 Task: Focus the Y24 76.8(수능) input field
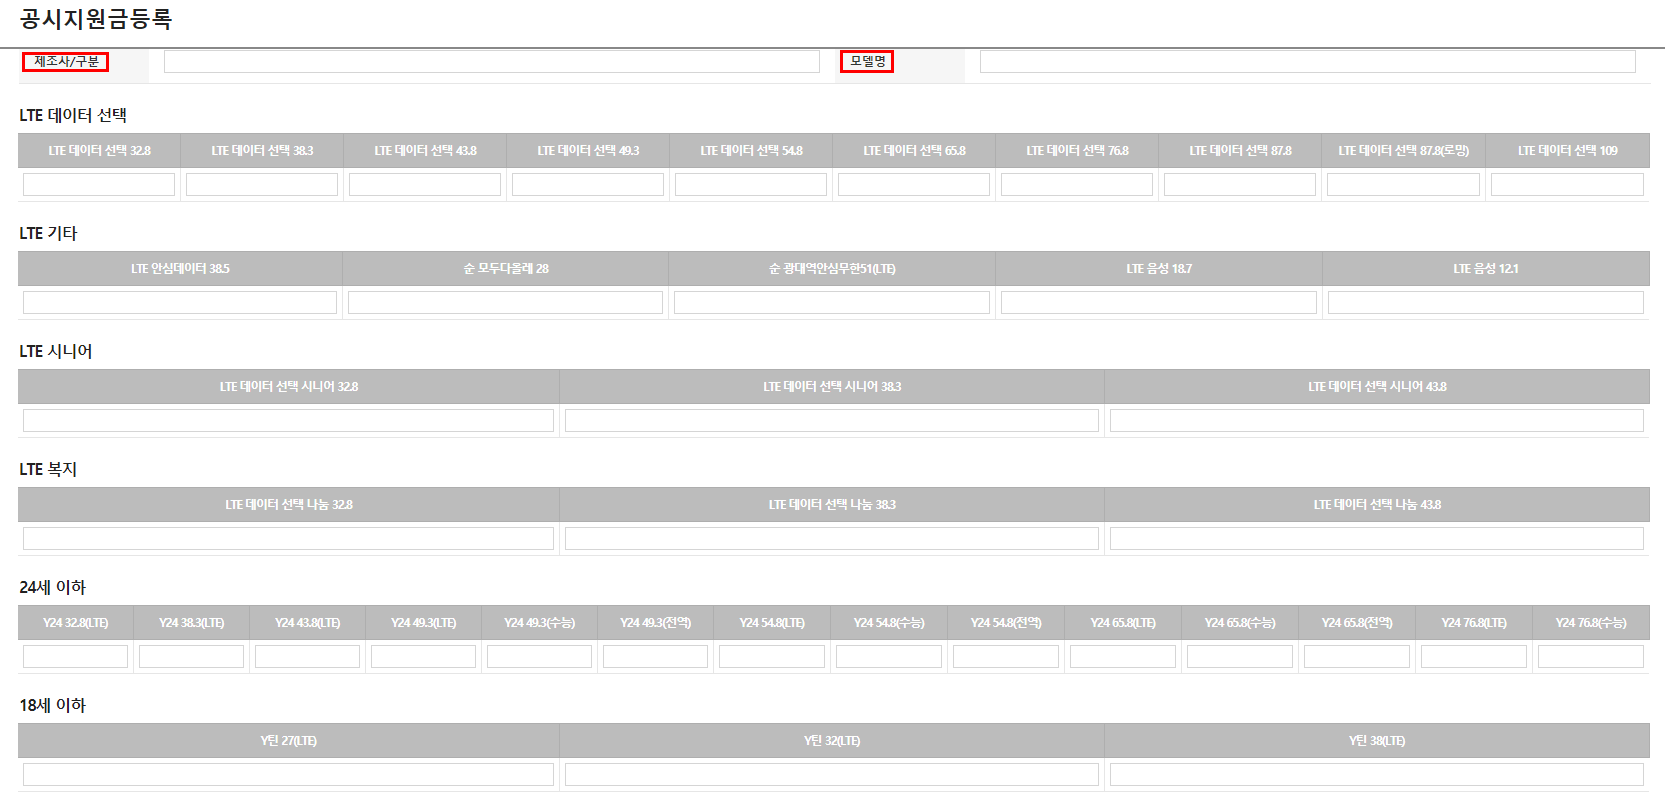point(1590,657)
